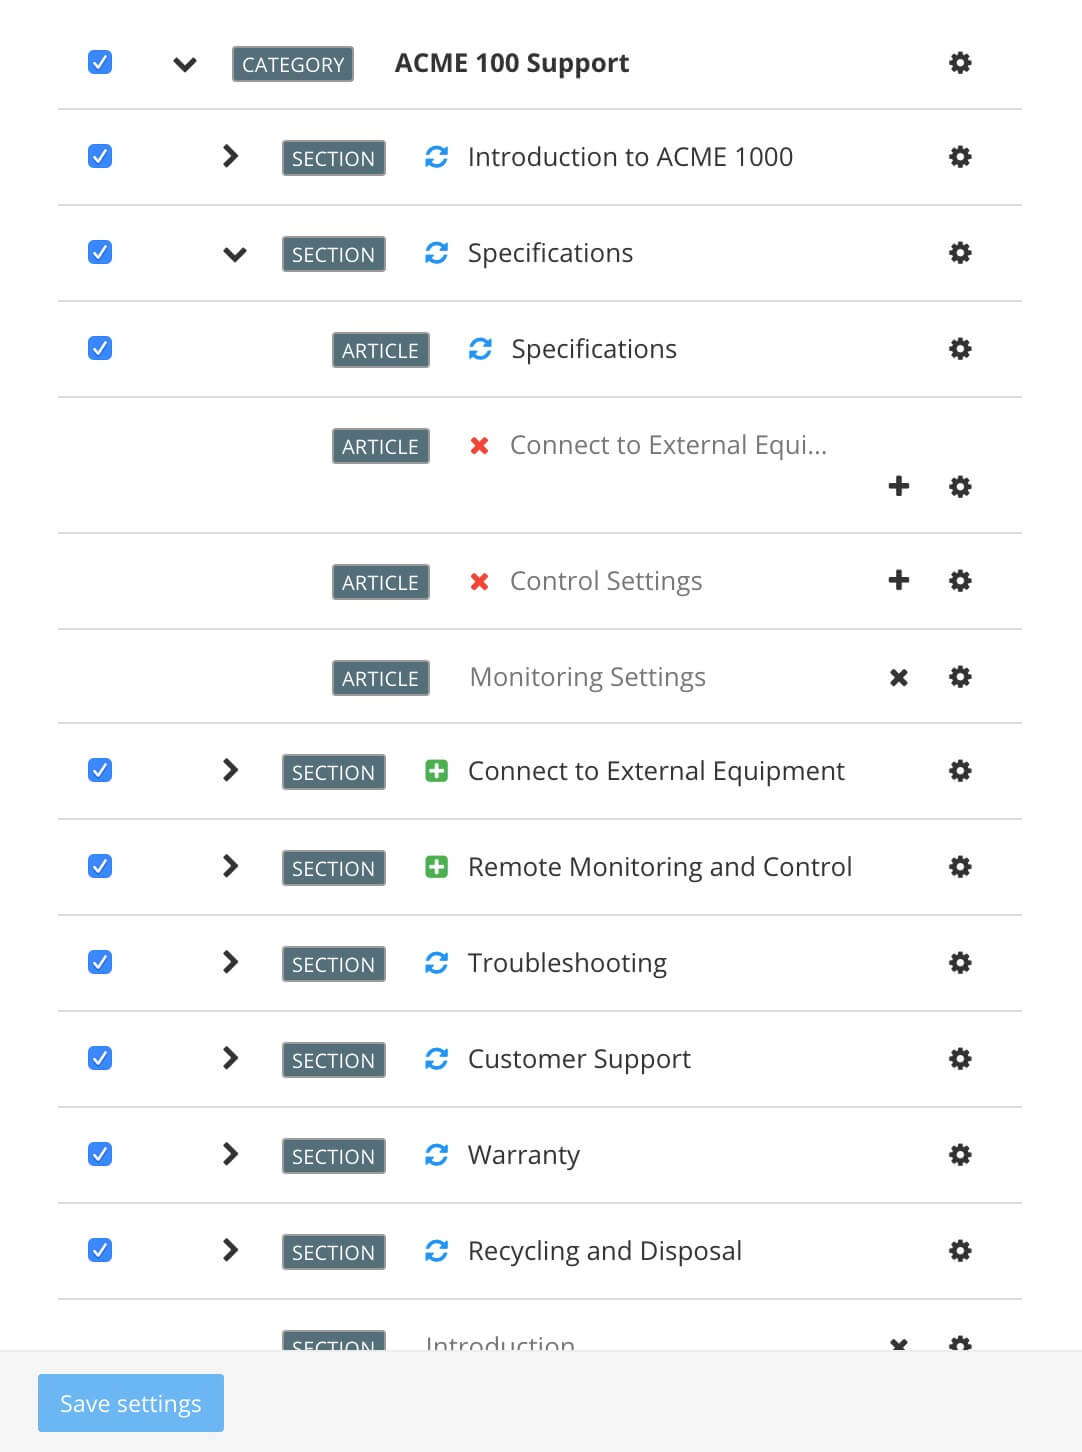Click the red X on Control Settings article

click(480, 581)
